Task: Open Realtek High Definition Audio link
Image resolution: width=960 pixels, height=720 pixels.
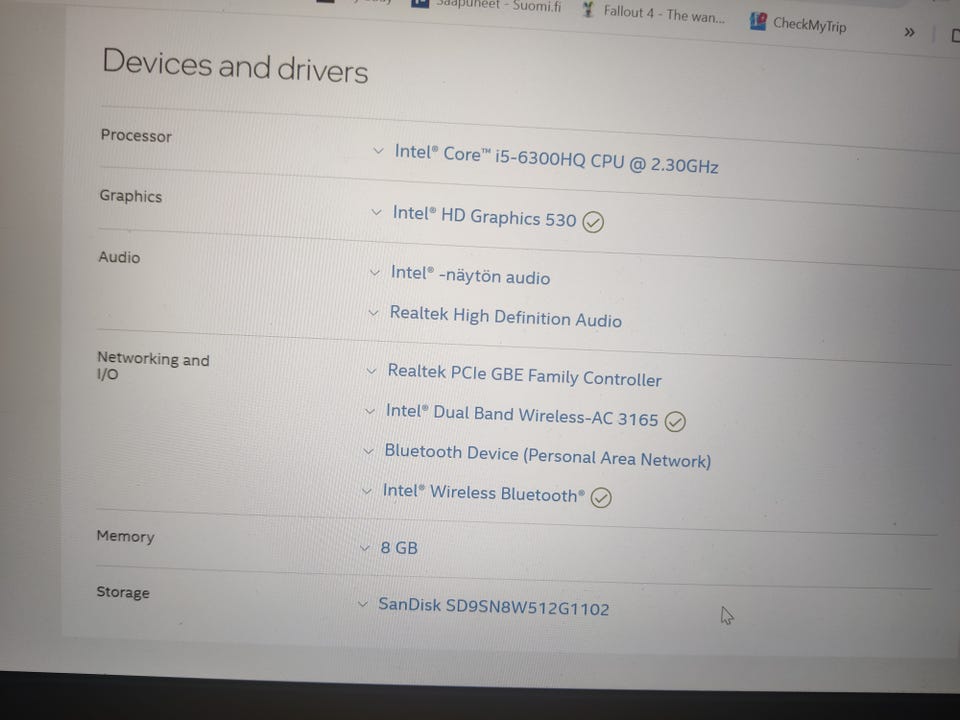Action: 505,317
